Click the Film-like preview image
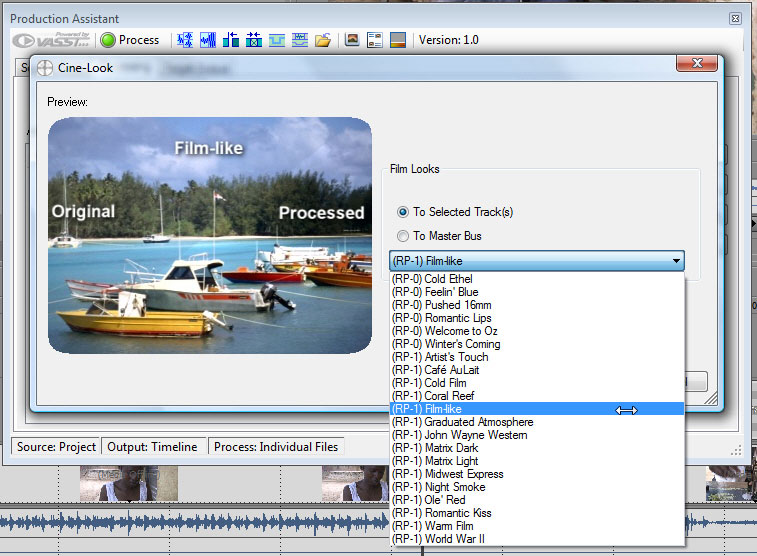This screenshot has width=757, height=556. point(210,235)
